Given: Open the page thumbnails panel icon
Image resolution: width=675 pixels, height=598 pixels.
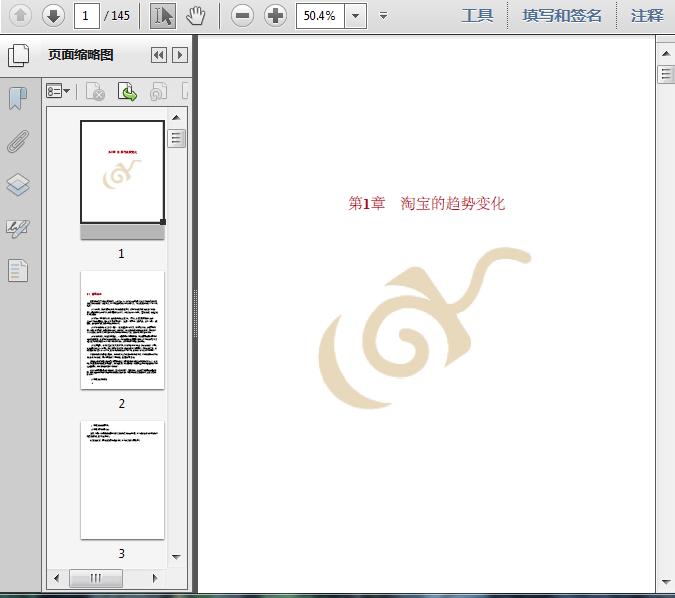Looking at the screenshot, I should (18, 55).
